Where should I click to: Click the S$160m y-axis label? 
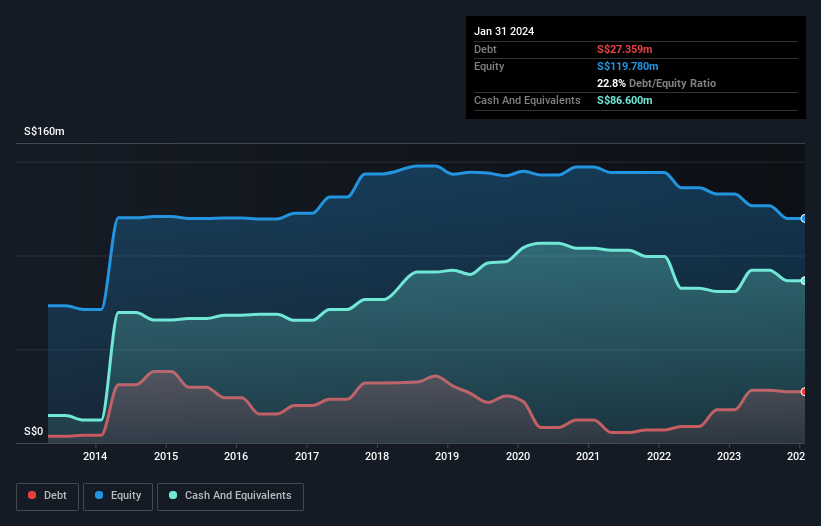click(x=44, y=131)
